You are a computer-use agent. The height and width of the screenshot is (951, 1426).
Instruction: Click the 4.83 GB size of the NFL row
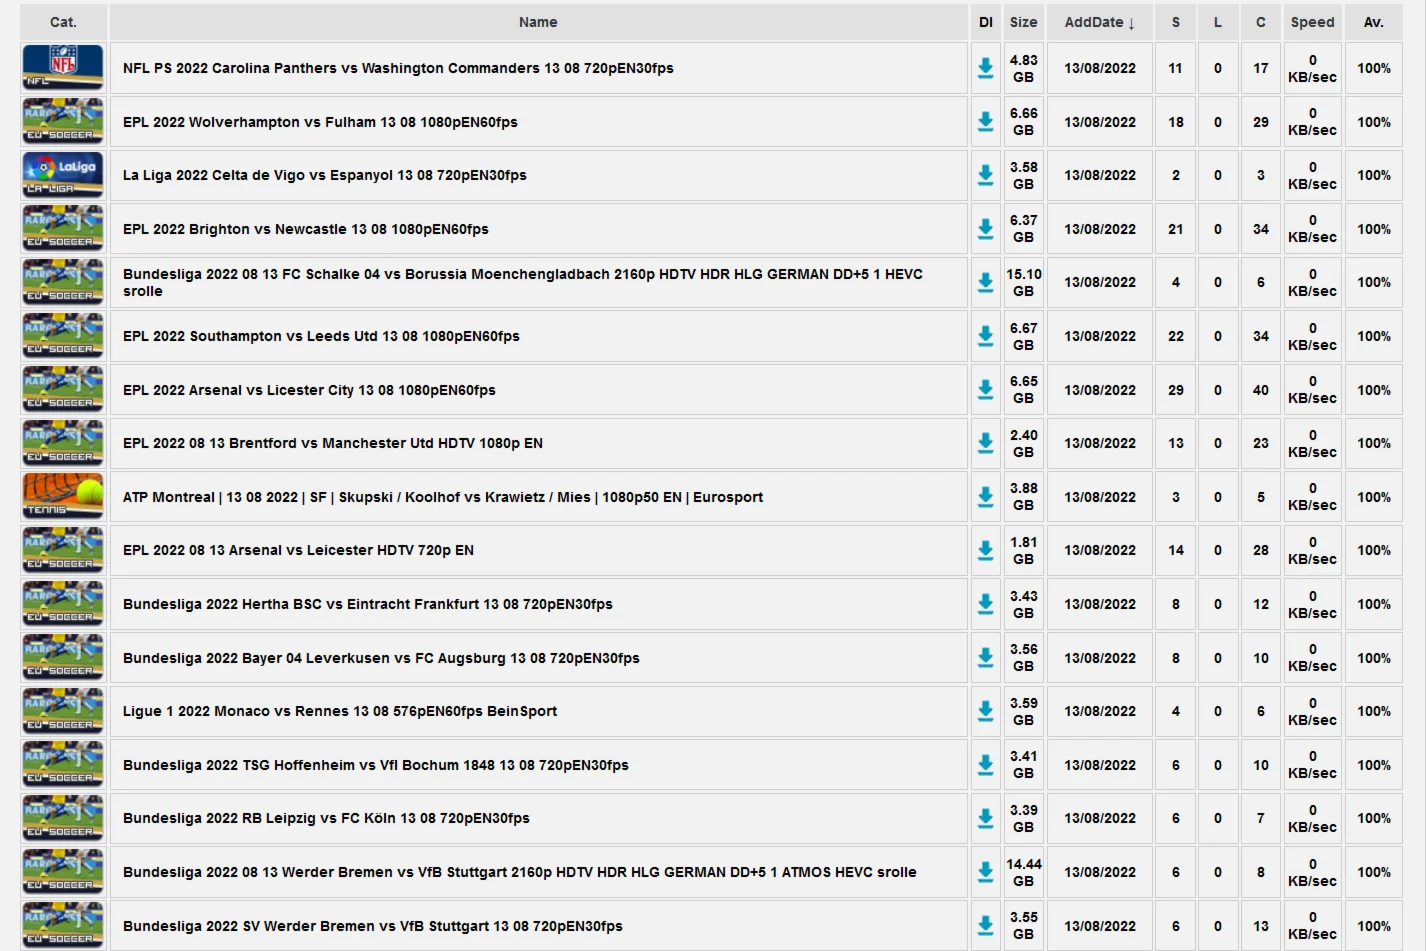[x=1023, y=68]
